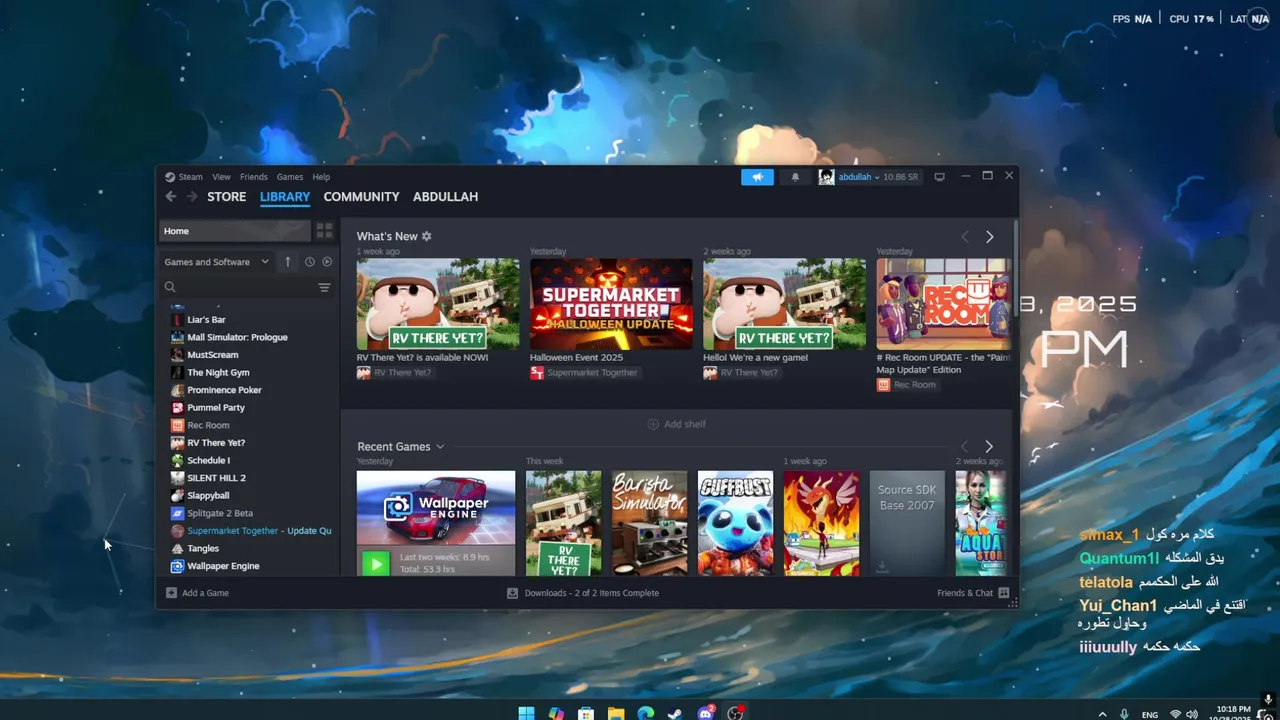This screenshot has height=720, width=1280.
Task: Enter Big Picture mode via monitor icon
Action: (939, 177)
